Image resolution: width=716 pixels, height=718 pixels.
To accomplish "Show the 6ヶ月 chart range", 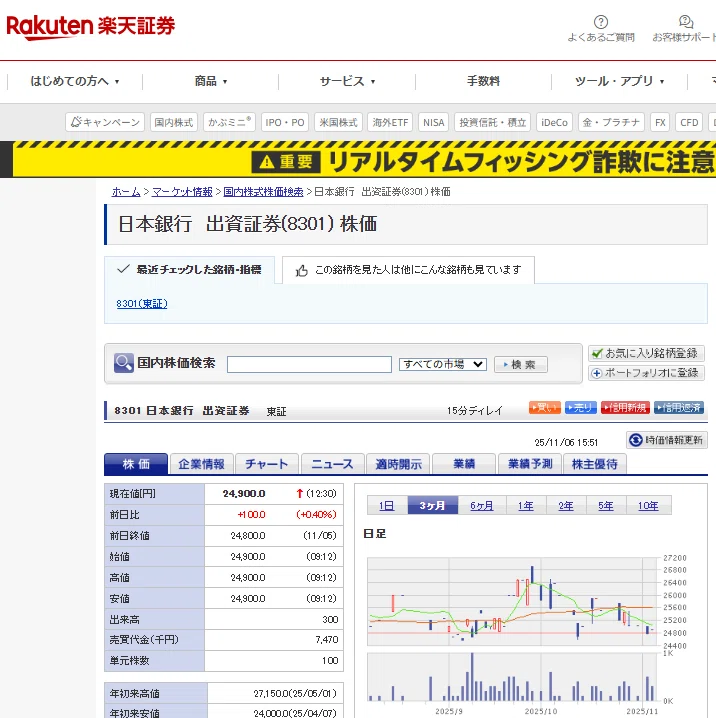I will (482, 506).
